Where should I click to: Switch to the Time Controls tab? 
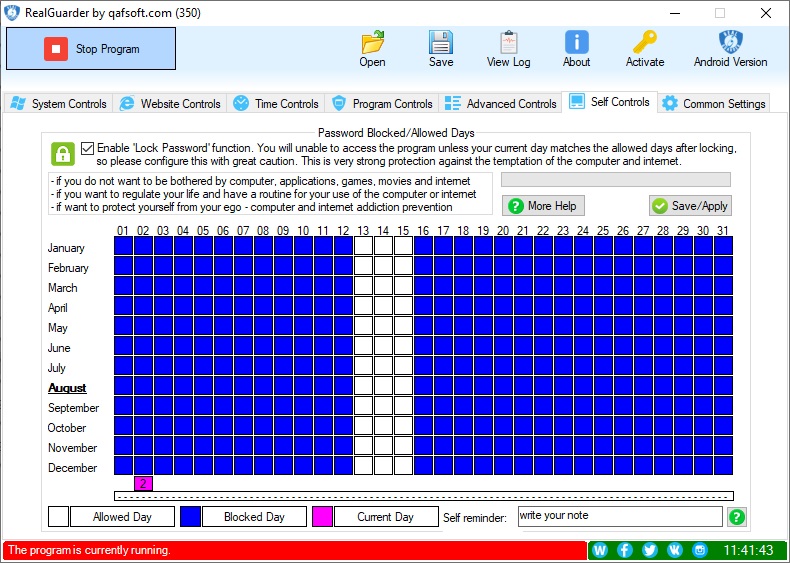[276, 103]
